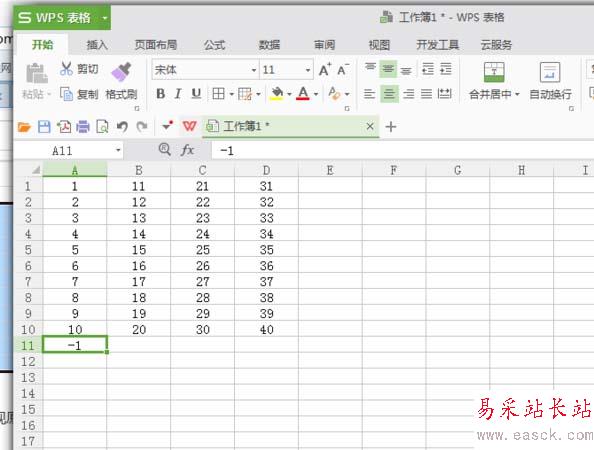Switch to the 页面布局 tab
Viewport: 594px width, 450px height.
[156, 45]
